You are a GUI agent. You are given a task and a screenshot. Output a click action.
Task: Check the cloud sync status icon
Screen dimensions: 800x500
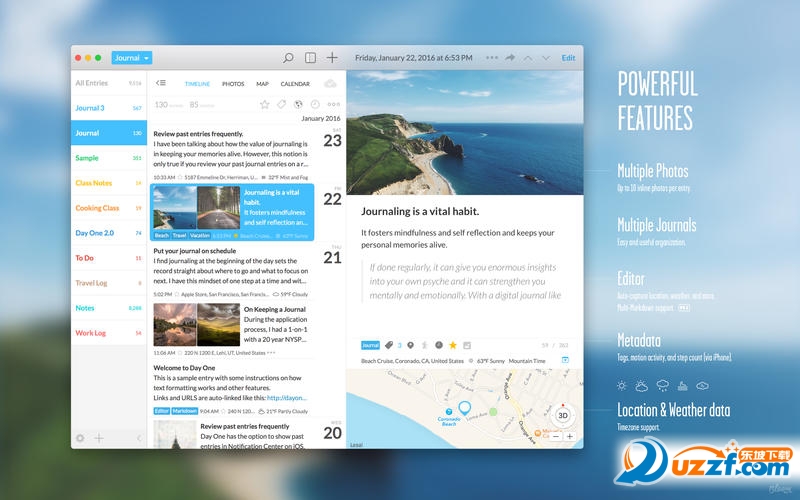pos(330,83)
